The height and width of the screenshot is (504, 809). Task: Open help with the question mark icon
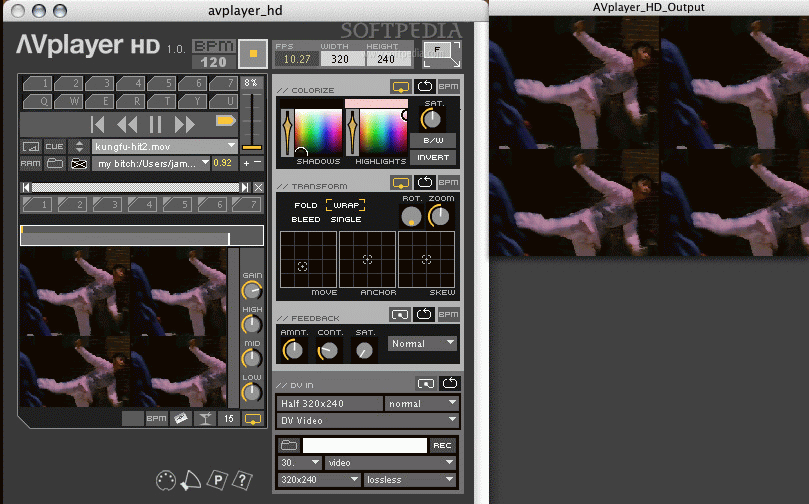[x=242, y=481]
